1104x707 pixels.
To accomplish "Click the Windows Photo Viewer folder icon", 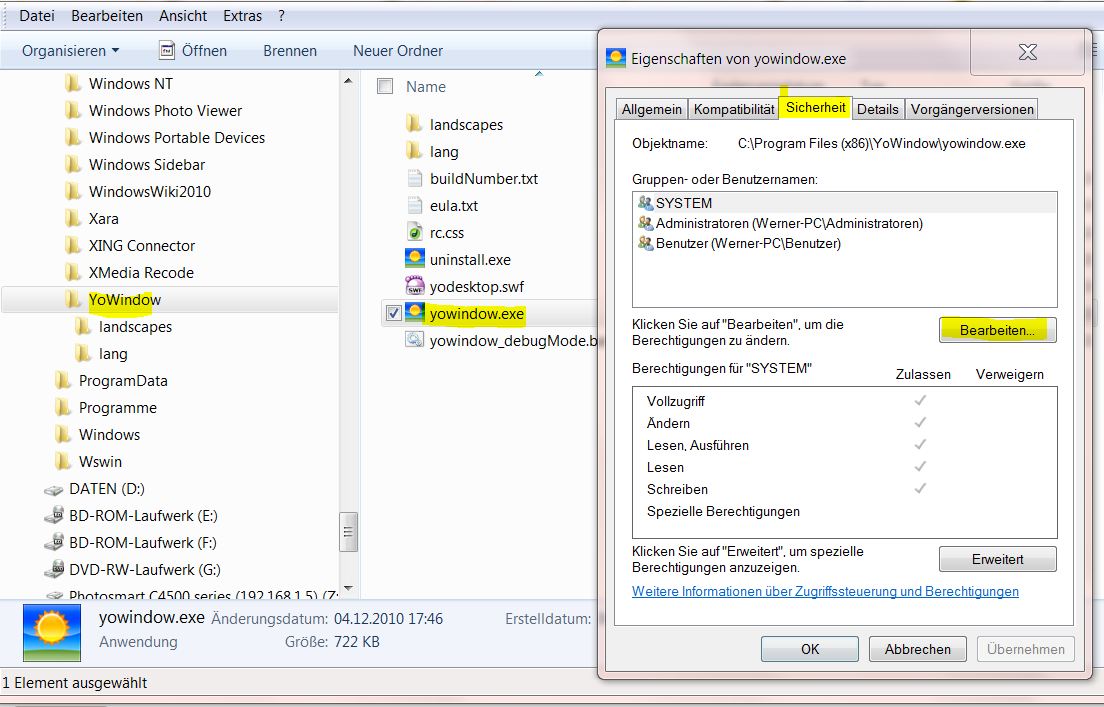I will [x=73, y=111].
